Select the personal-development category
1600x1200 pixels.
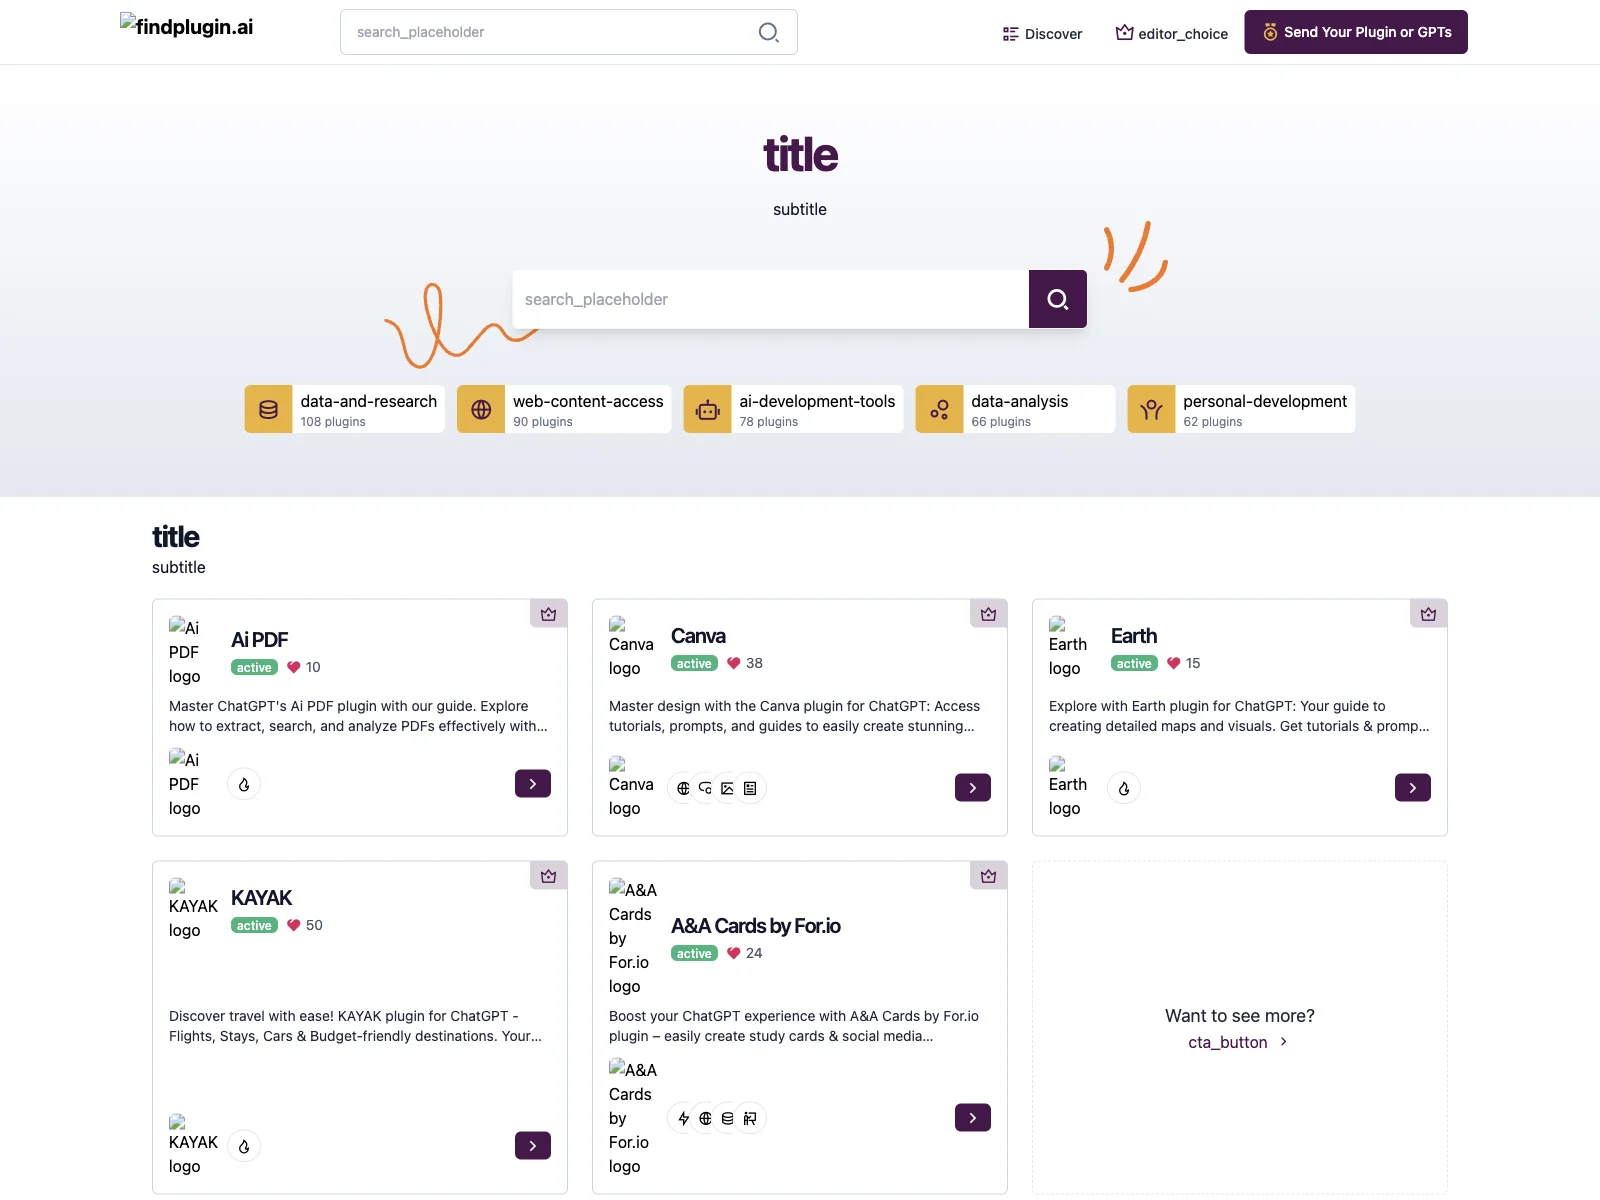pyautogui.click(x=1241, y=409)
